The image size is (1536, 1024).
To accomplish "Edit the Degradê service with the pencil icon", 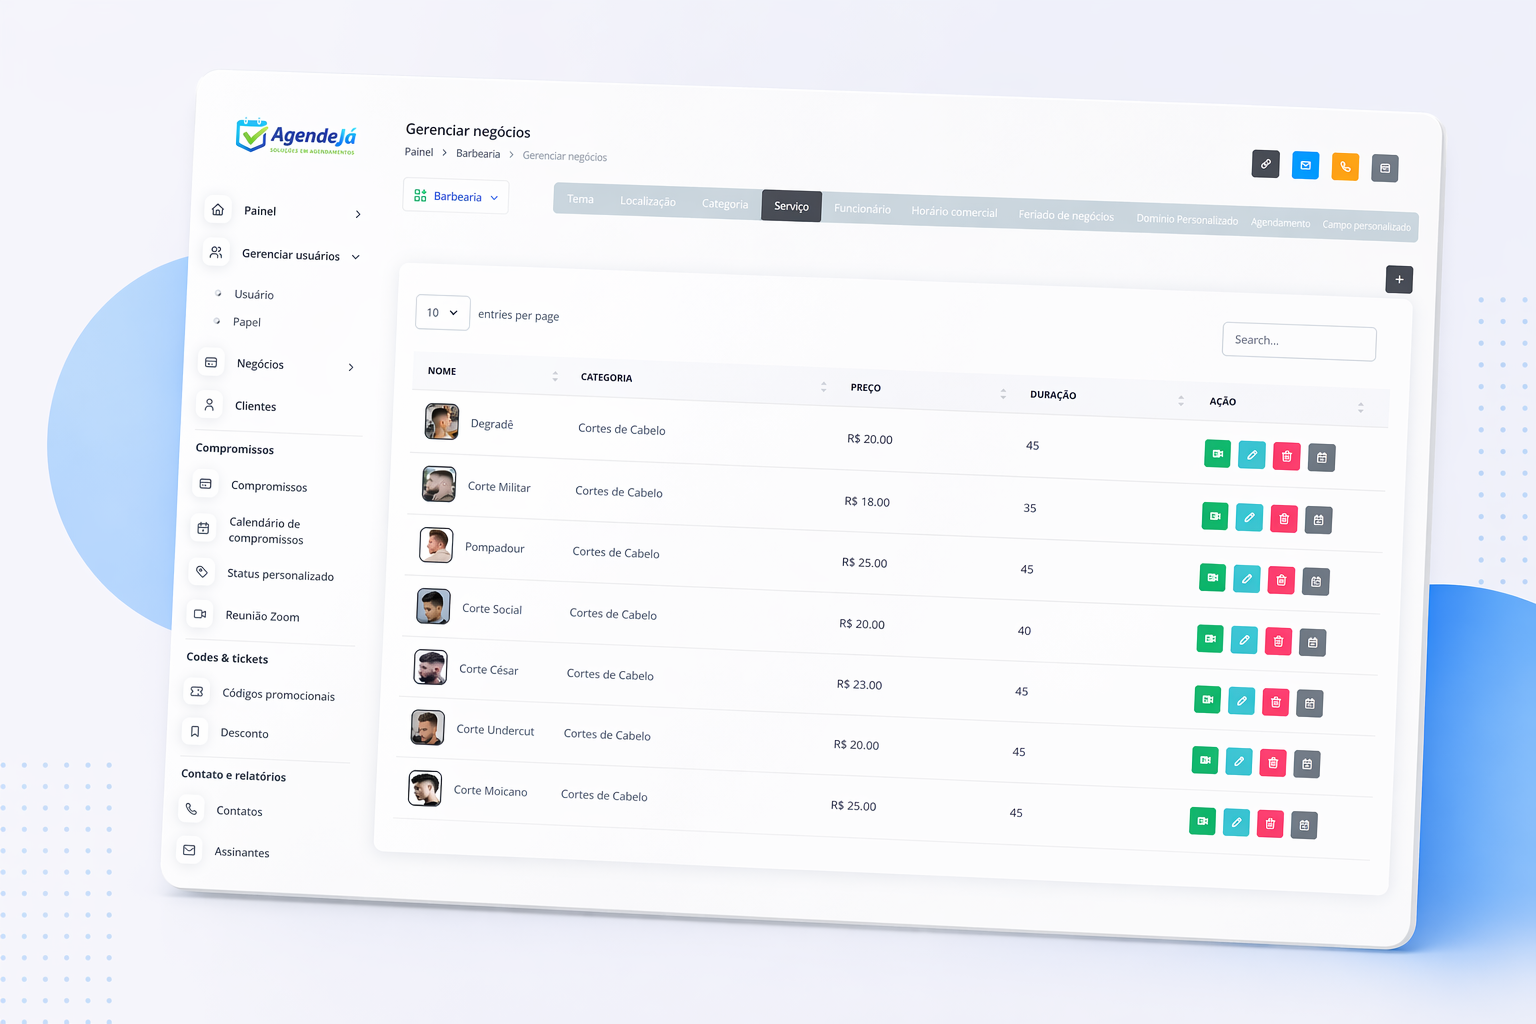I will click(1252, 455).
